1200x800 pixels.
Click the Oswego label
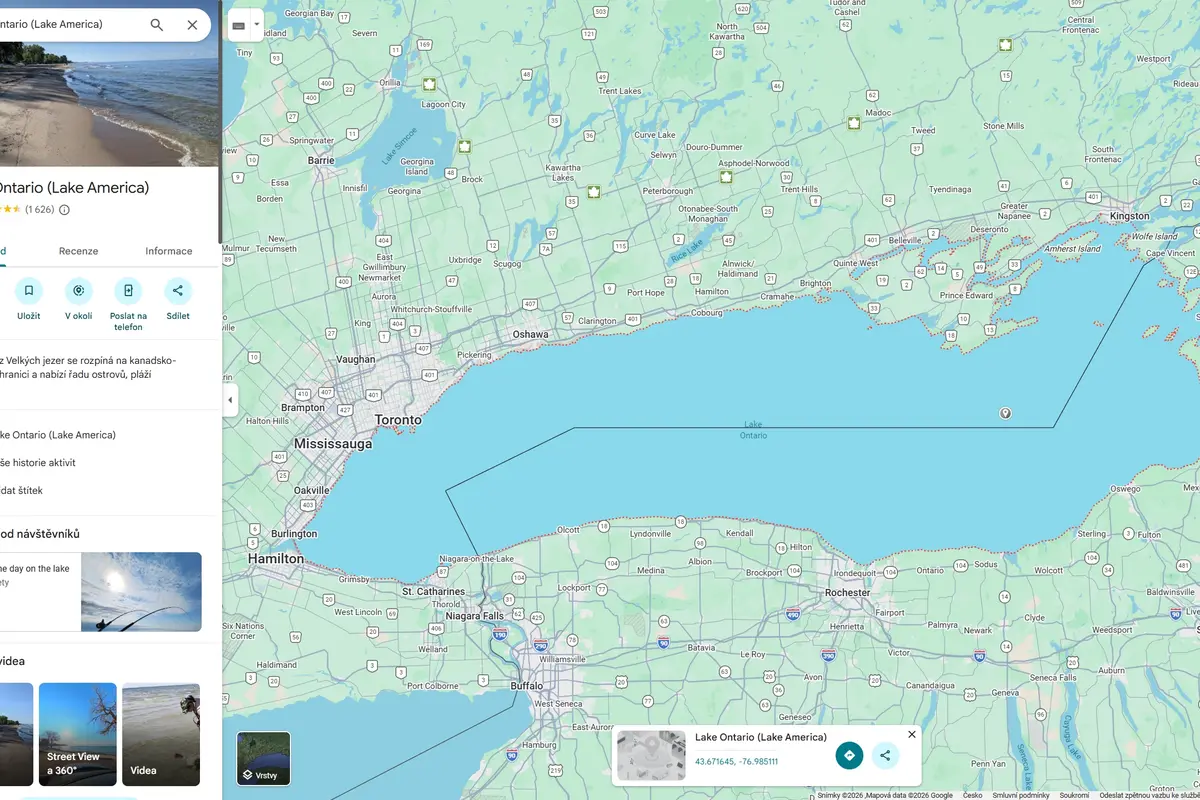pos(1125,489)
